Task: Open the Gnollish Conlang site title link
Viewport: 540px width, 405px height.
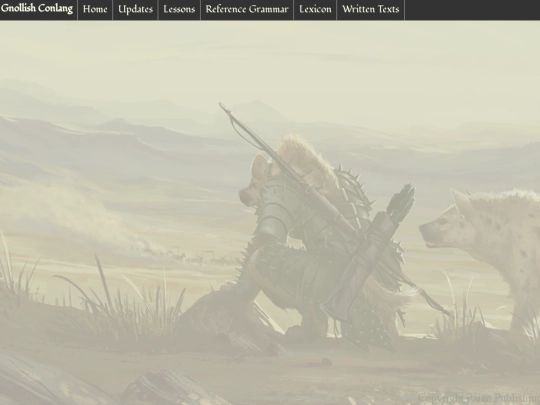Action: [x=37, y=9]
